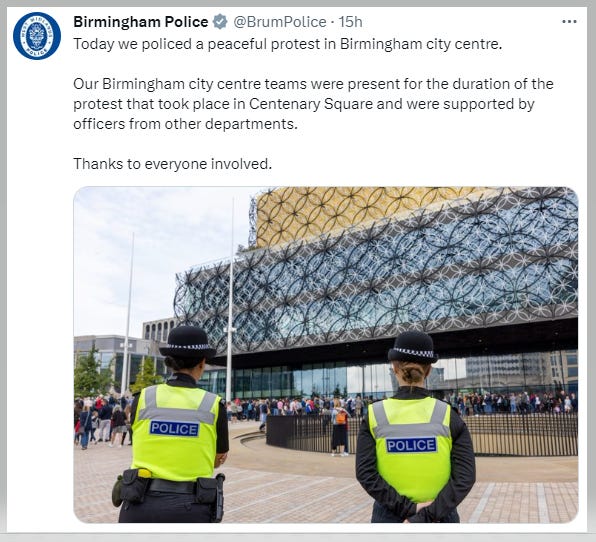This screenshot has width=596, height=542.
Task: Click the person with the orange backpack
Action: pyautogui.click(x=339, y=426)
